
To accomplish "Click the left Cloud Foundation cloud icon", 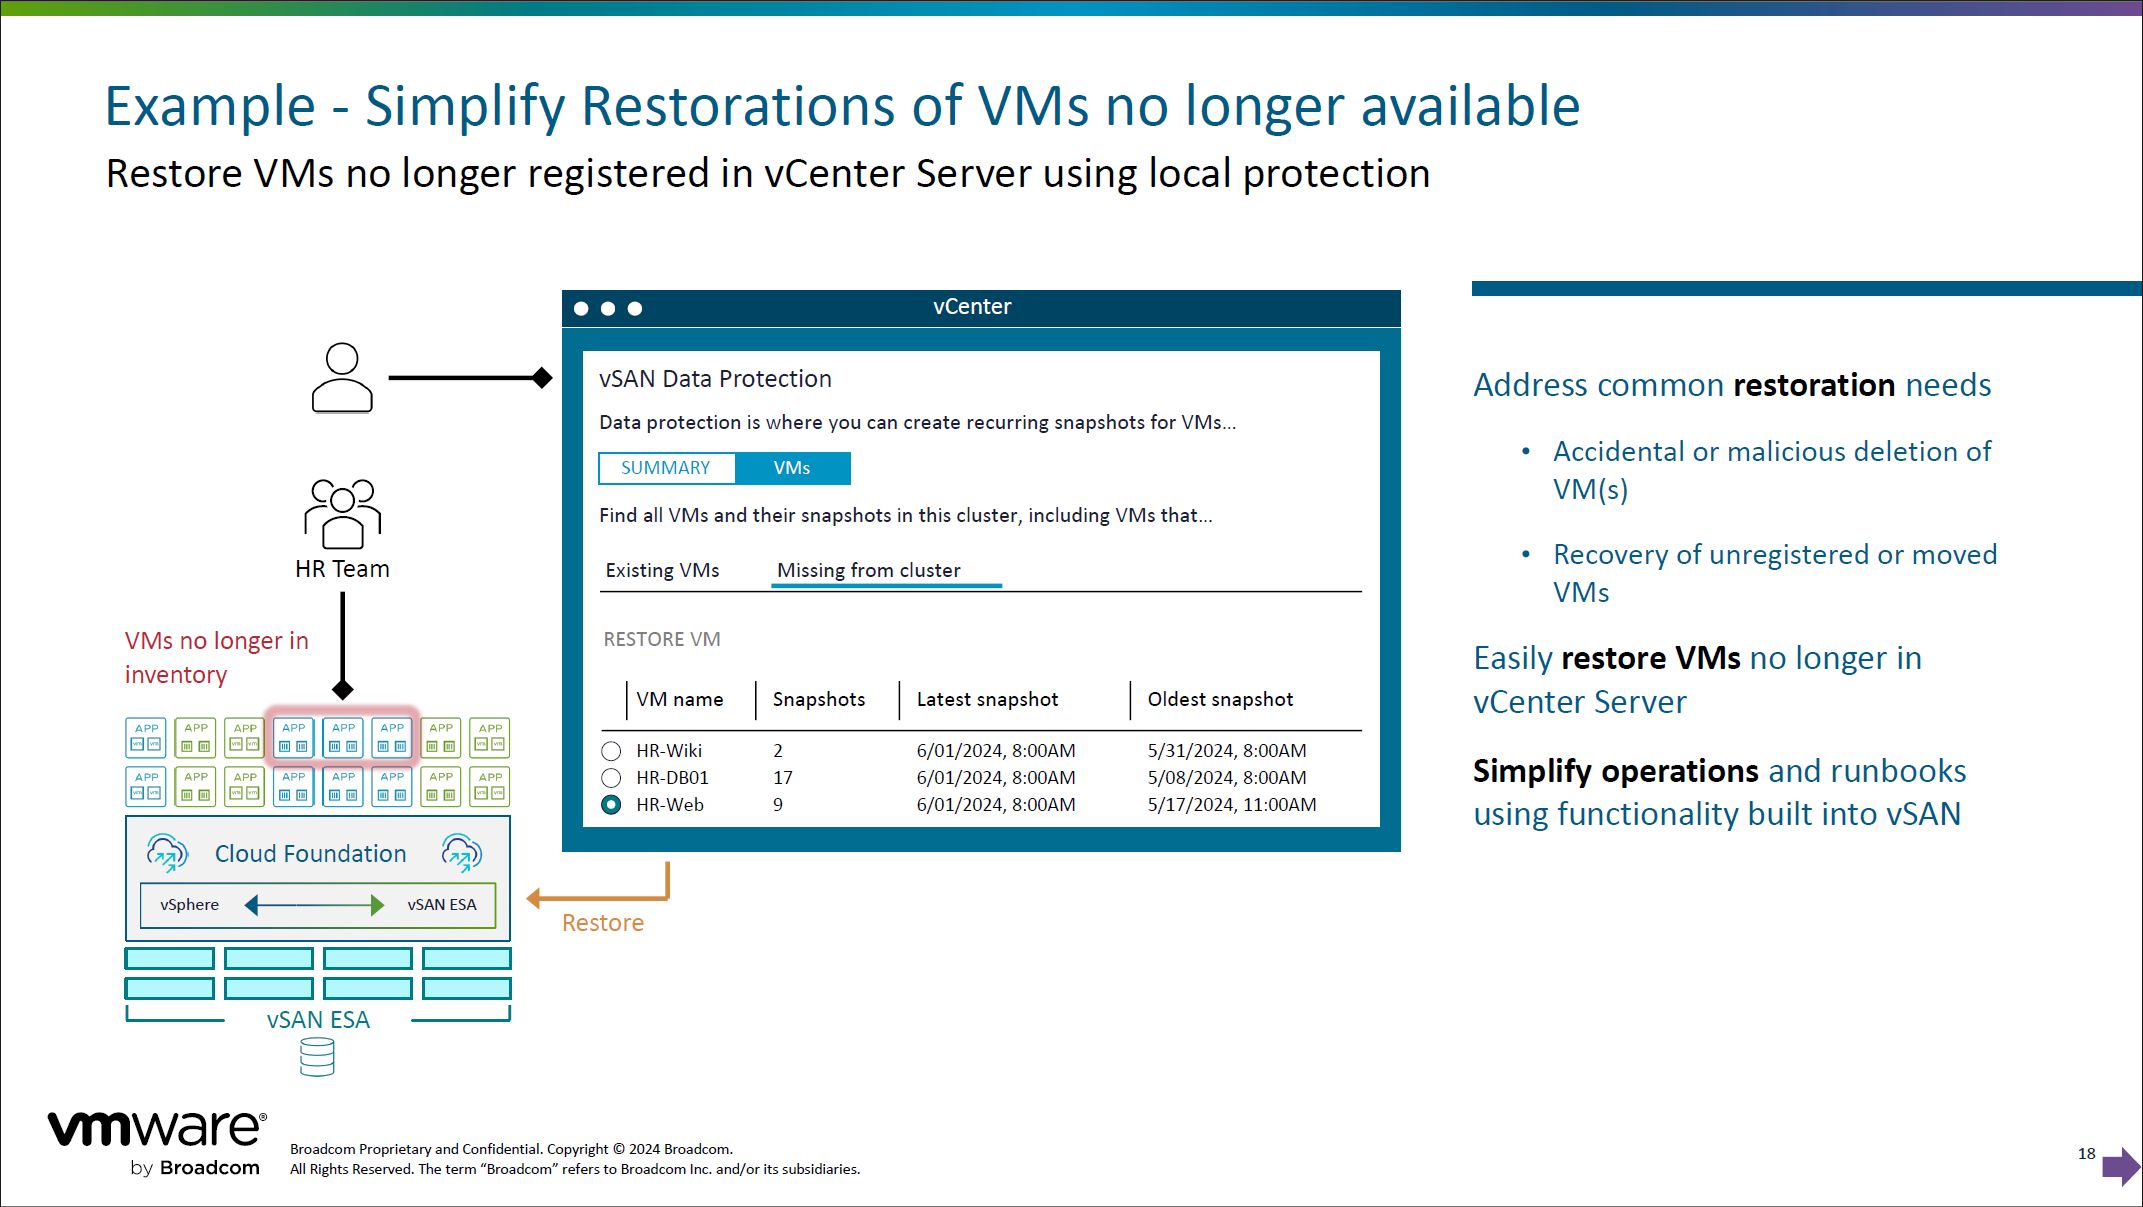I will click(167, 853).
